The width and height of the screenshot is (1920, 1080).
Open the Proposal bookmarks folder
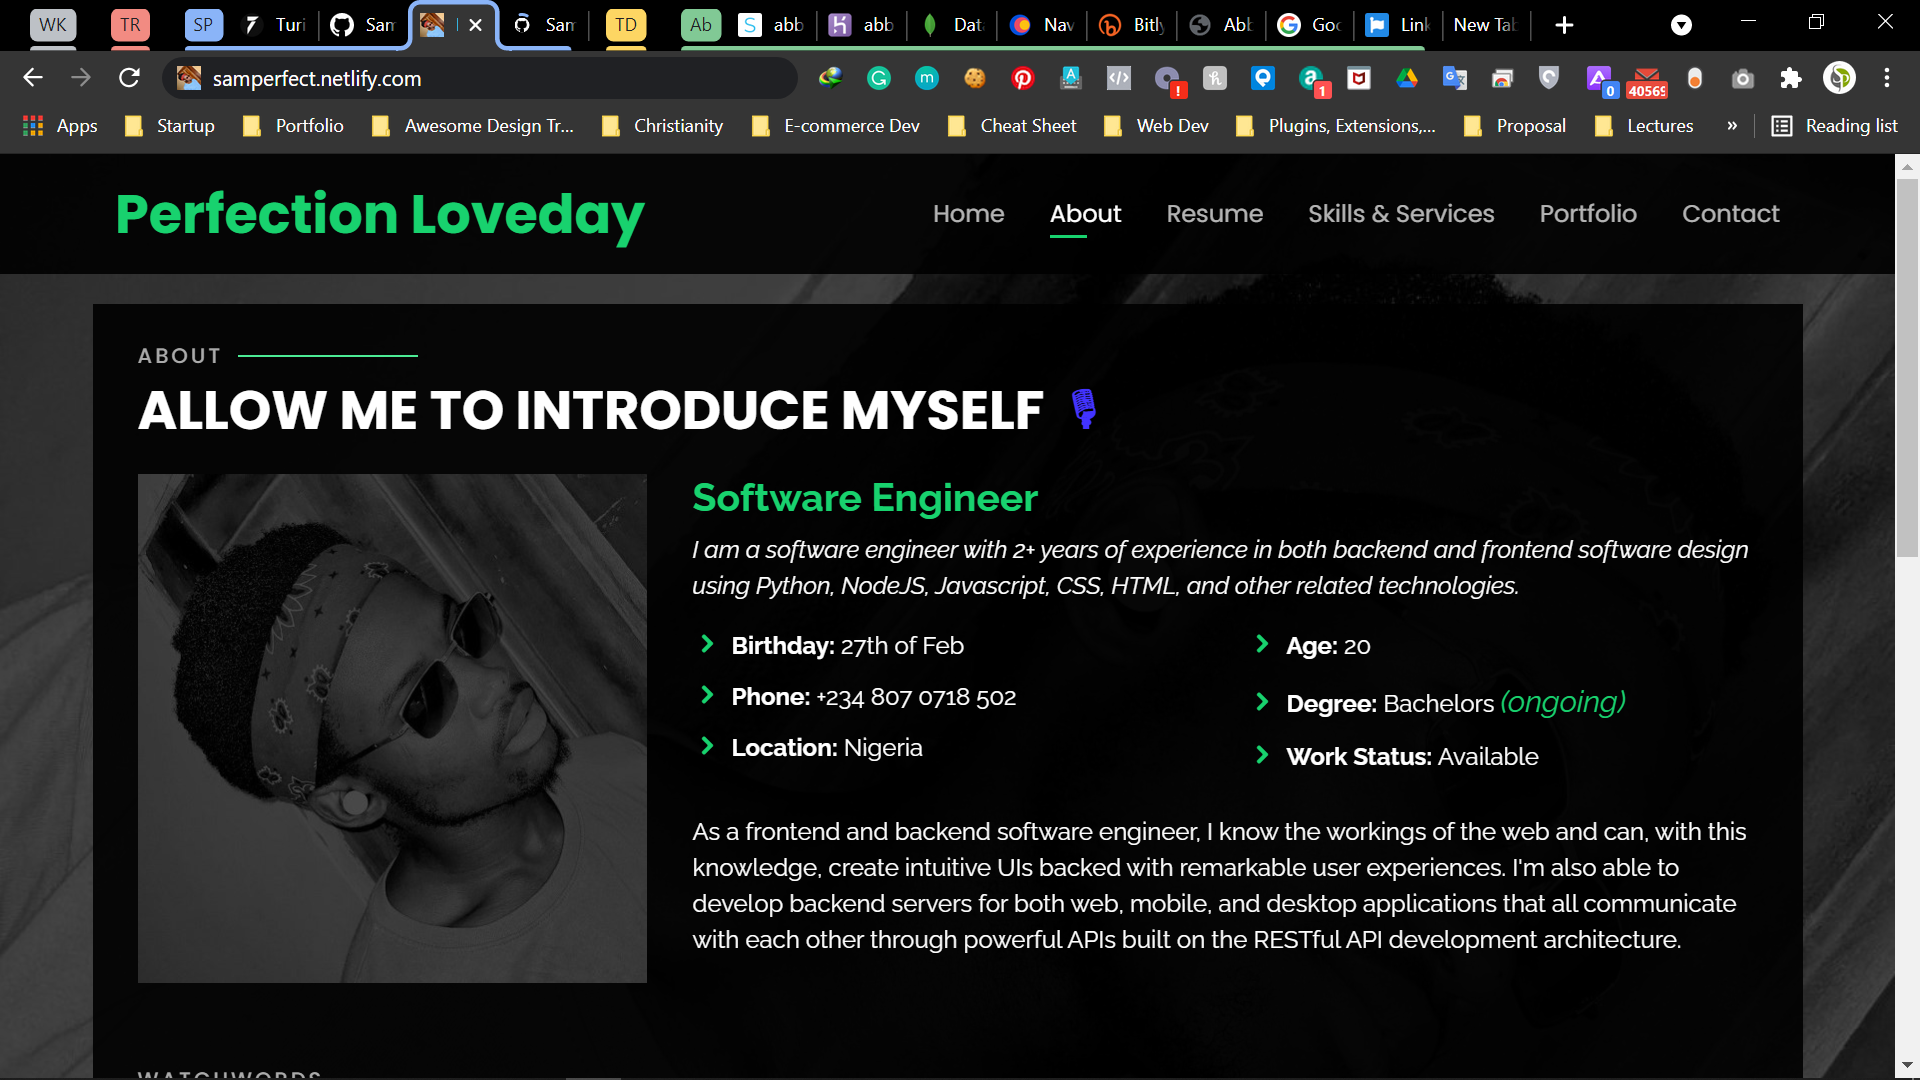(x=1515, y=126)
